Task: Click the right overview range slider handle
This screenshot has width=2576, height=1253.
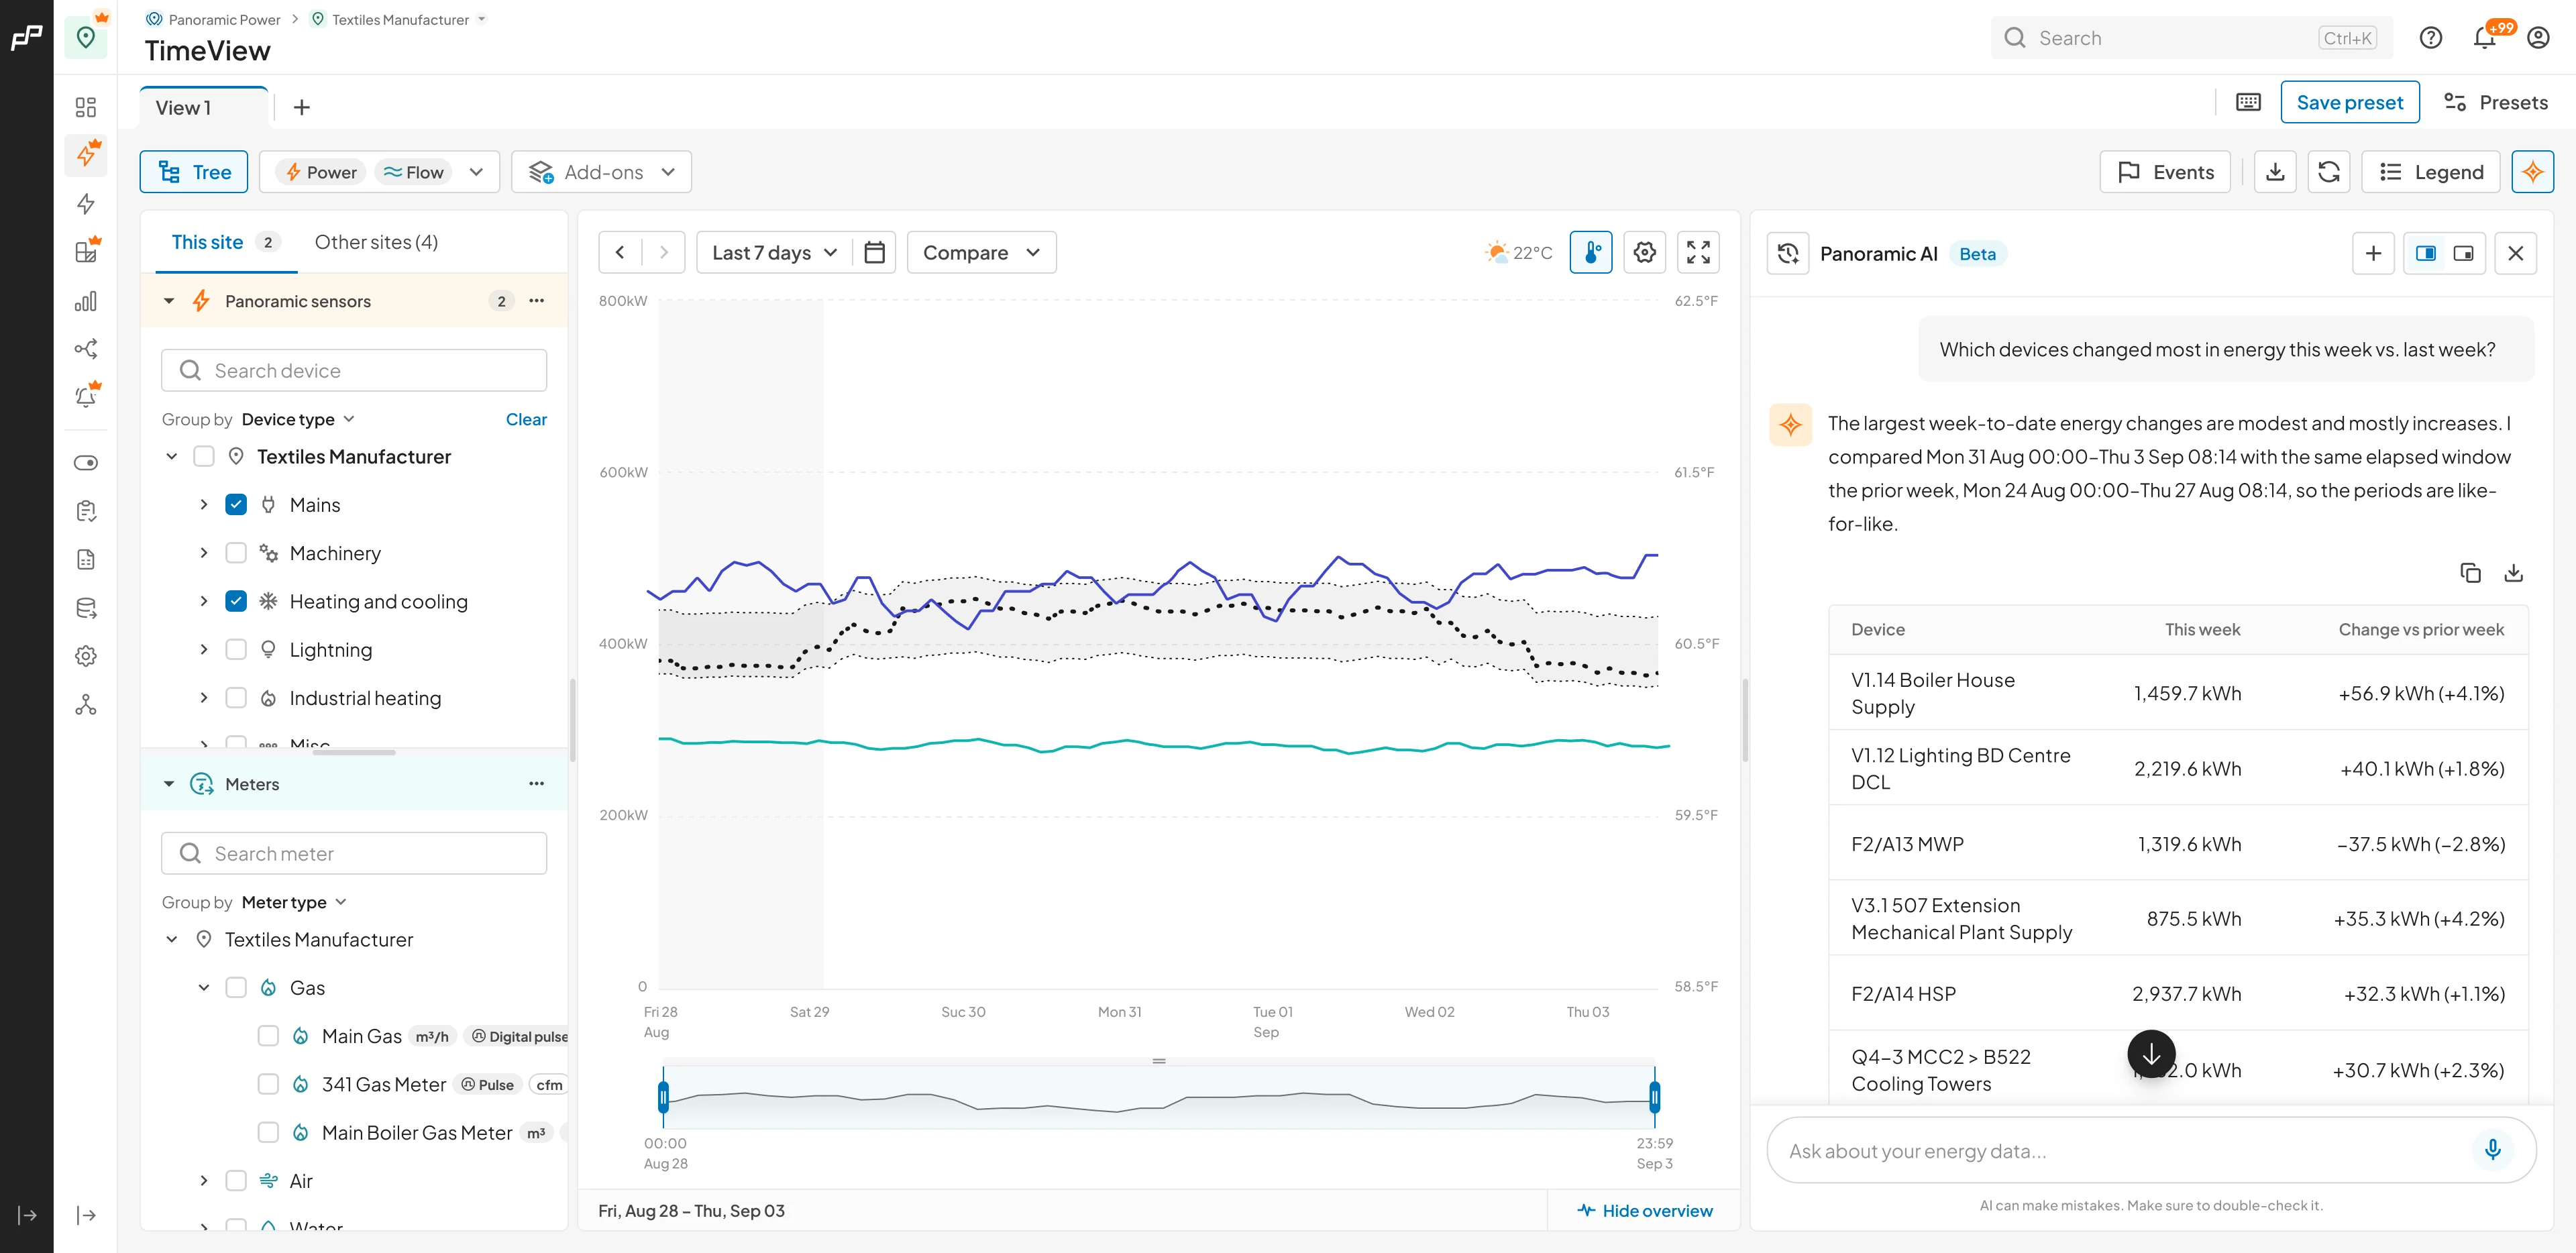Action: tap(1655, 1097)
